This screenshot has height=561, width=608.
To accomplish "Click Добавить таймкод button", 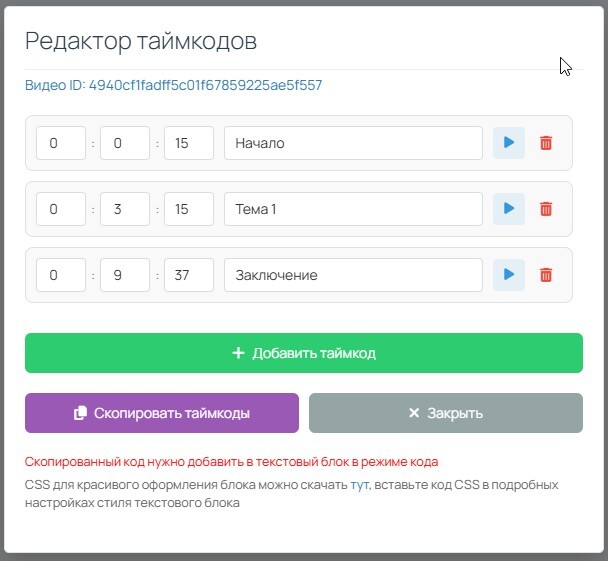I will coord(303,353).
